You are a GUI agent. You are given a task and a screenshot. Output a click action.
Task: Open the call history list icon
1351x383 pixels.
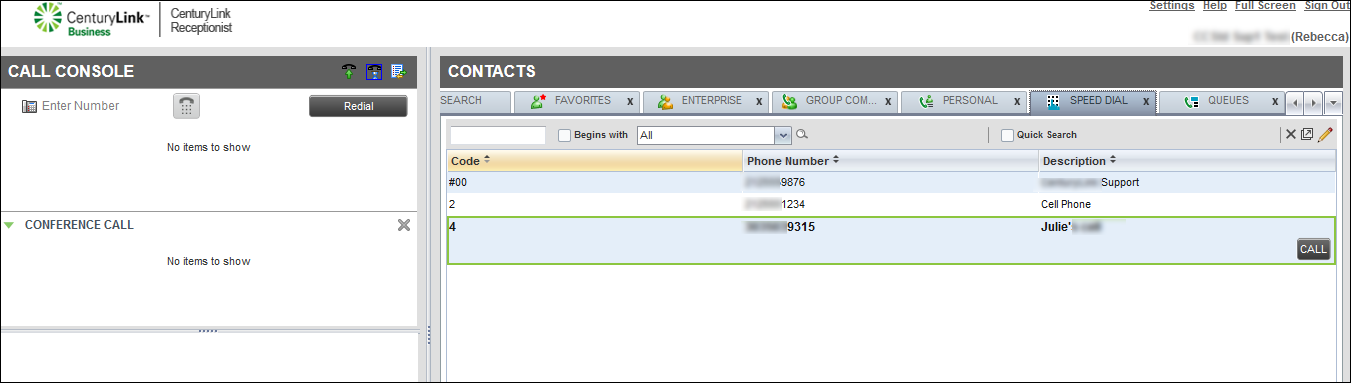399,71
